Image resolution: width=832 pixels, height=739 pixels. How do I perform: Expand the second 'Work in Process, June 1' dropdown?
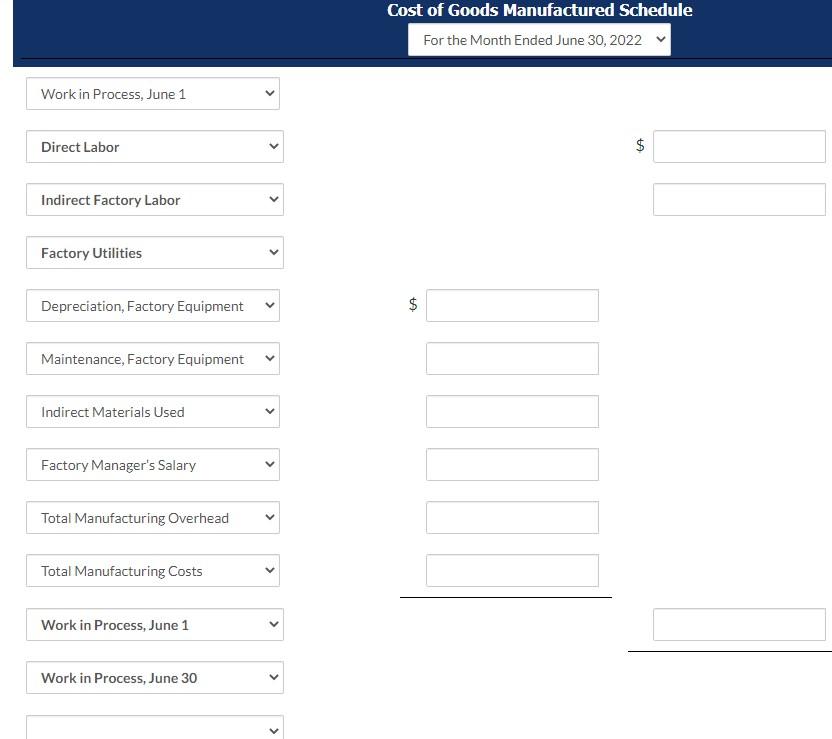coord(154,624)
